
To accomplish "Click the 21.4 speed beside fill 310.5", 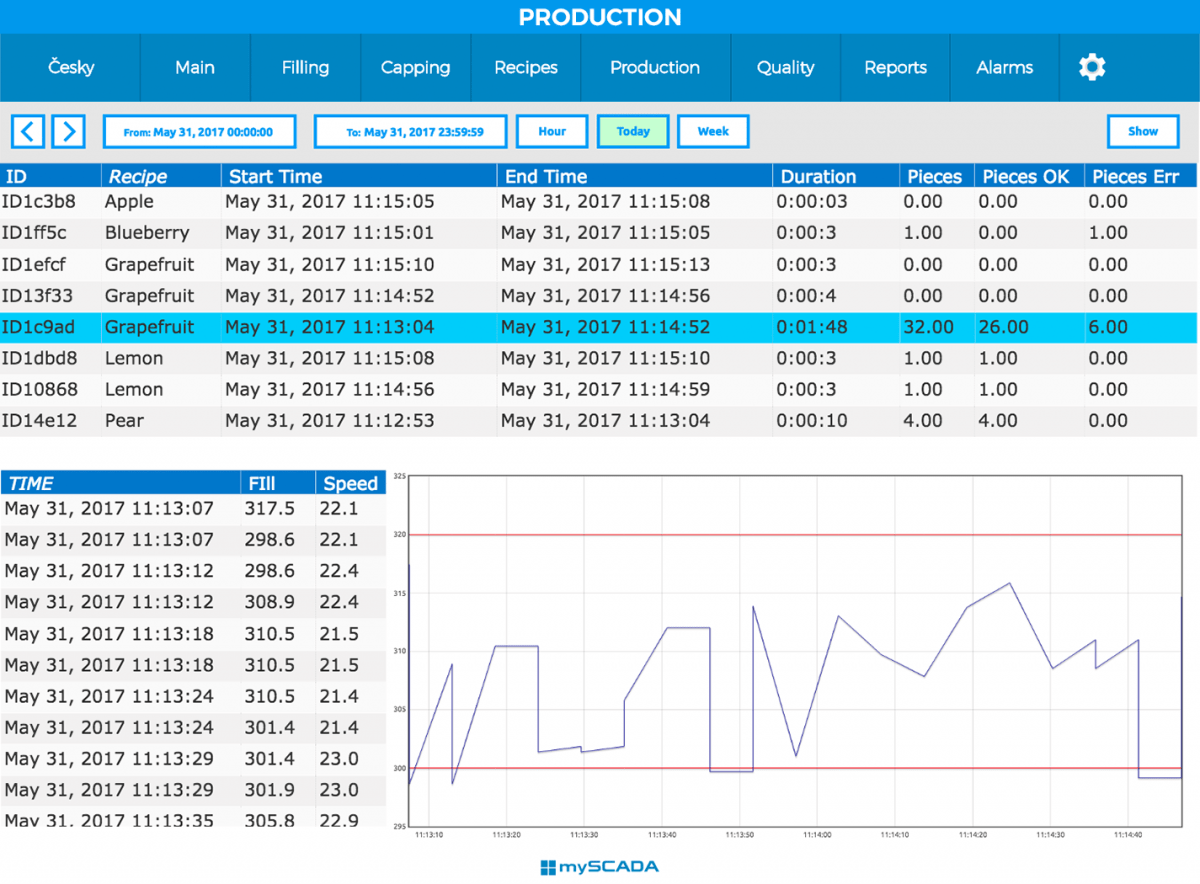I will click(x=339, y=696).
